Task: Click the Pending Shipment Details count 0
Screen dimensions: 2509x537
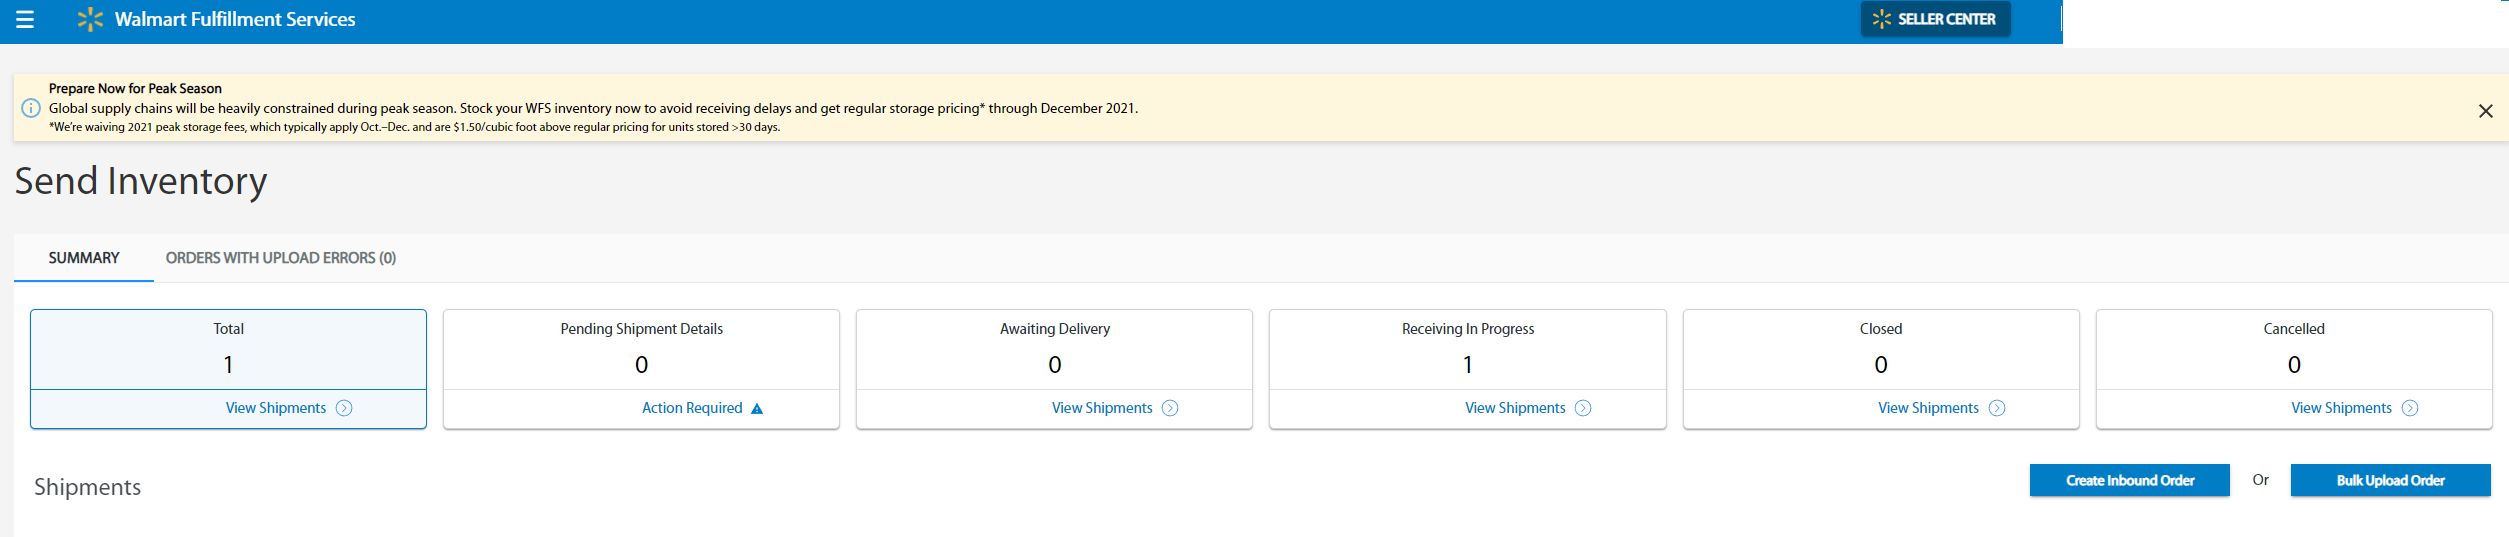Action: [x=641, y=365]
